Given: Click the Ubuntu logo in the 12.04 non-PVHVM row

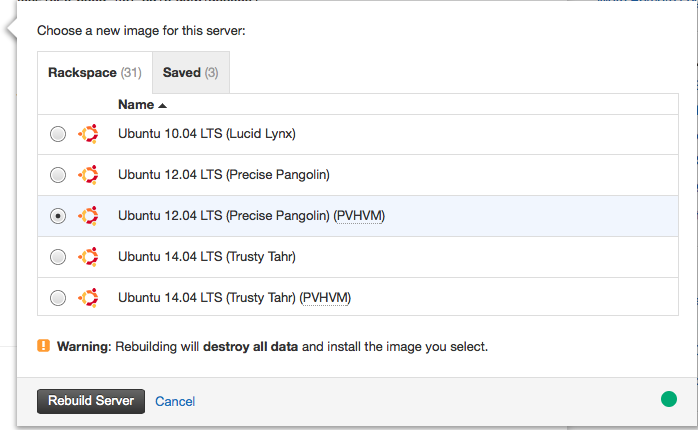Looking at the screenshot, I should pos(88,174).
